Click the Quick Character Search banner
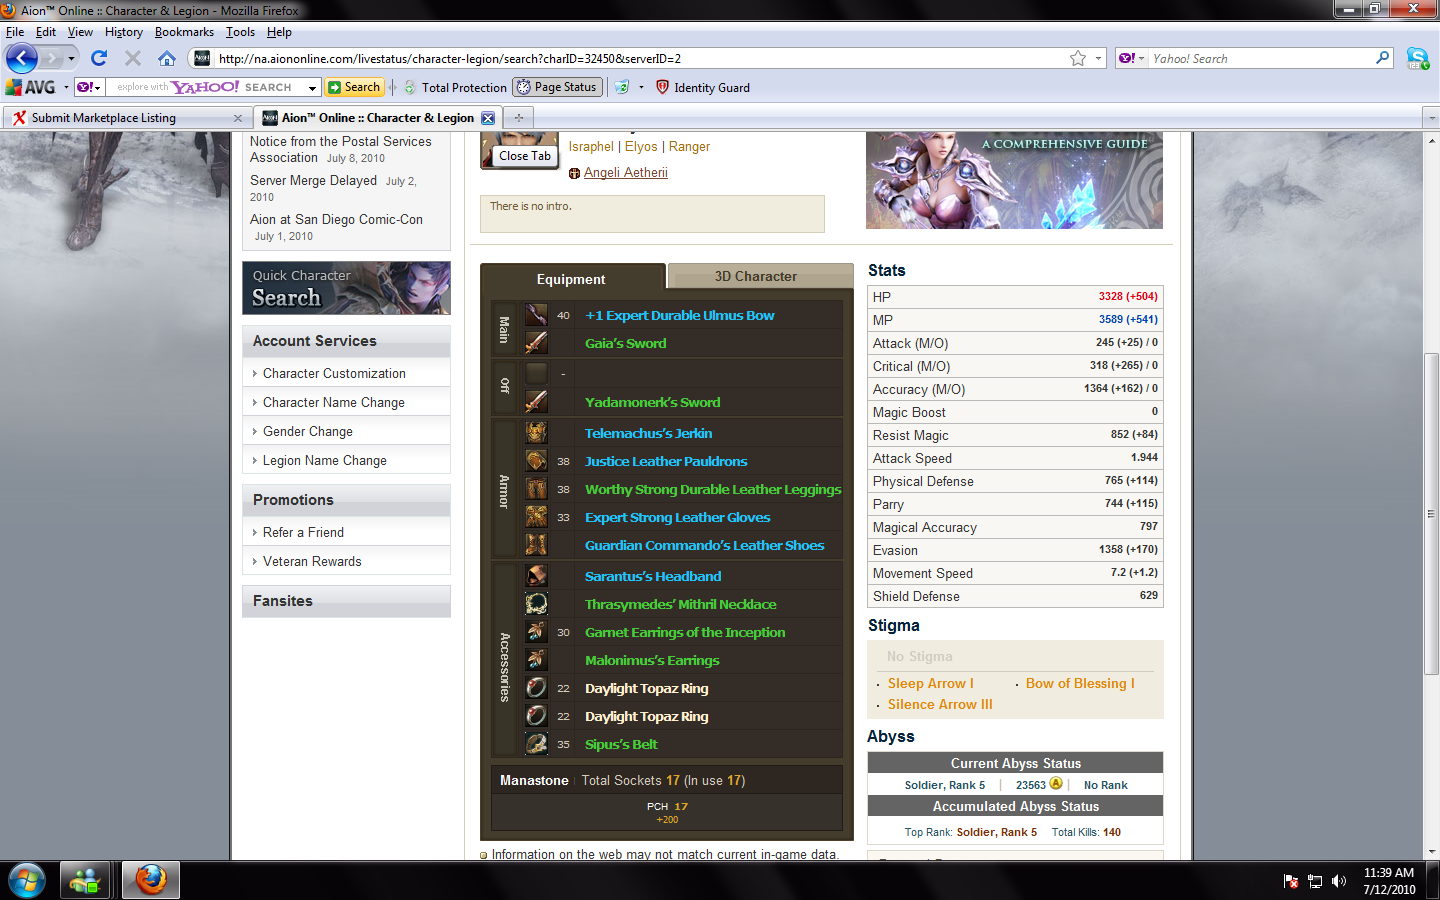The image size is (1440, 900). coord(346,288)
